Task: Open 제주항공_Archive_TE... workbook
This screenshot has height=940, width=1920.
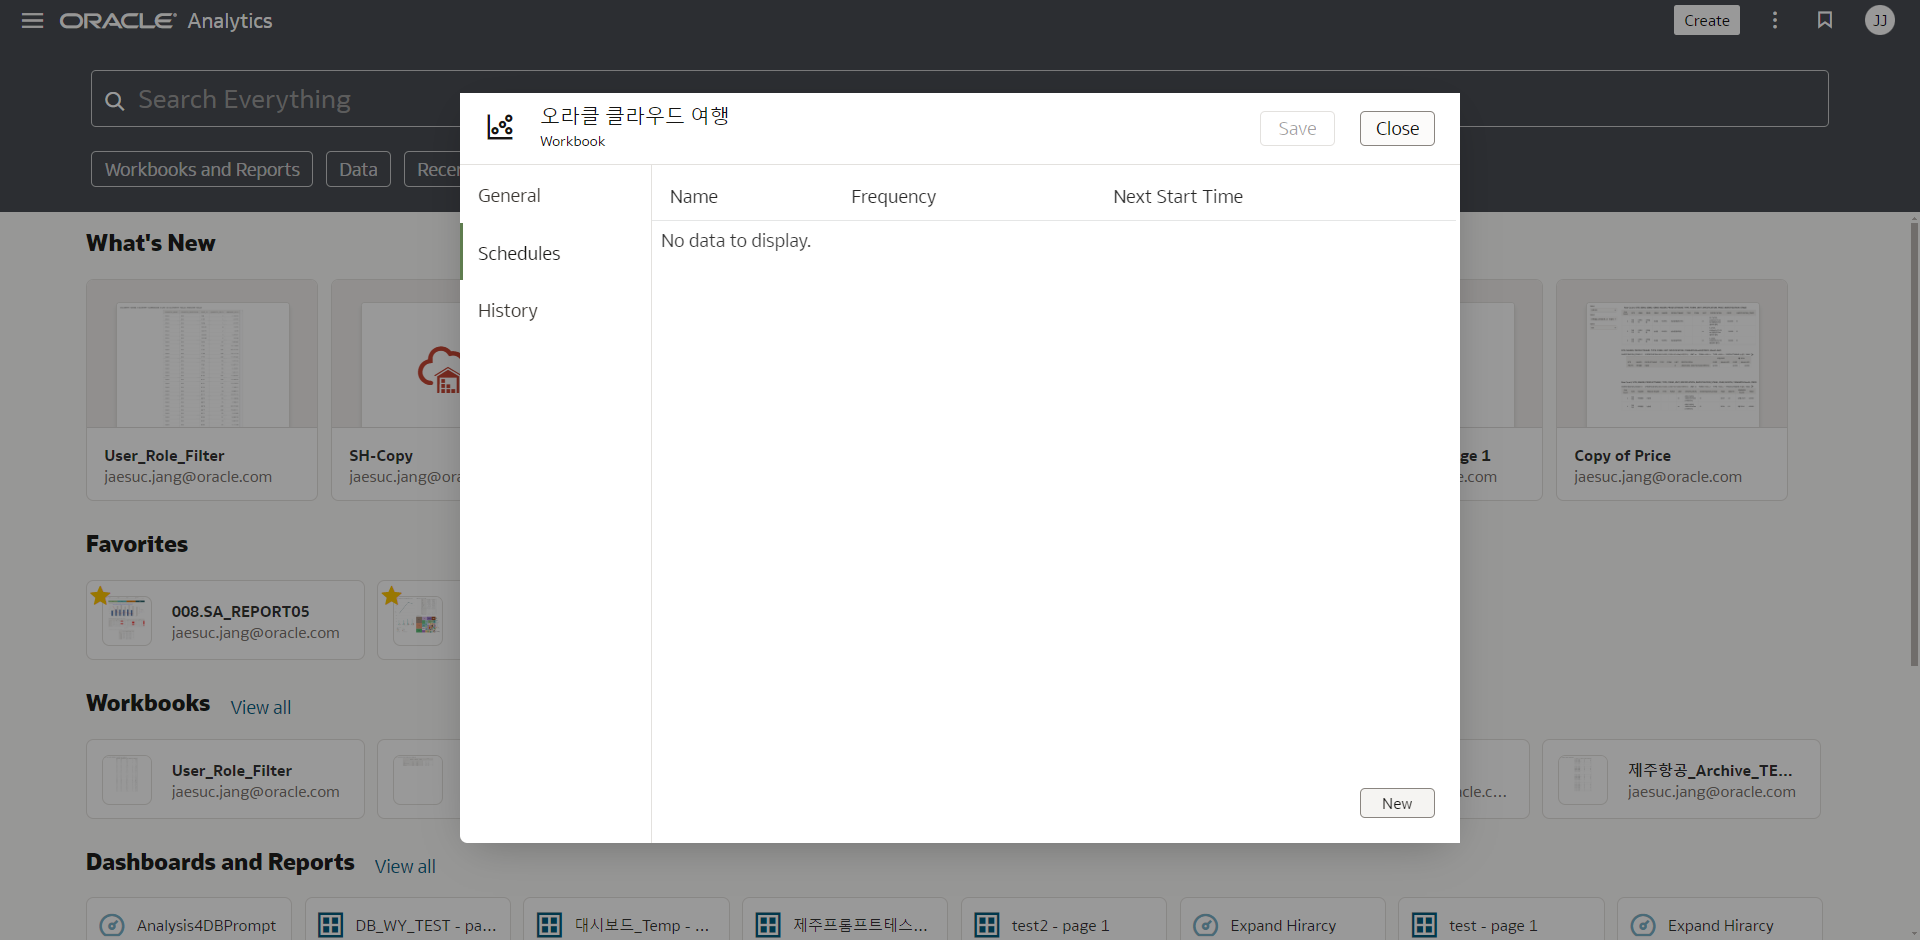Action: [1681, 779]
